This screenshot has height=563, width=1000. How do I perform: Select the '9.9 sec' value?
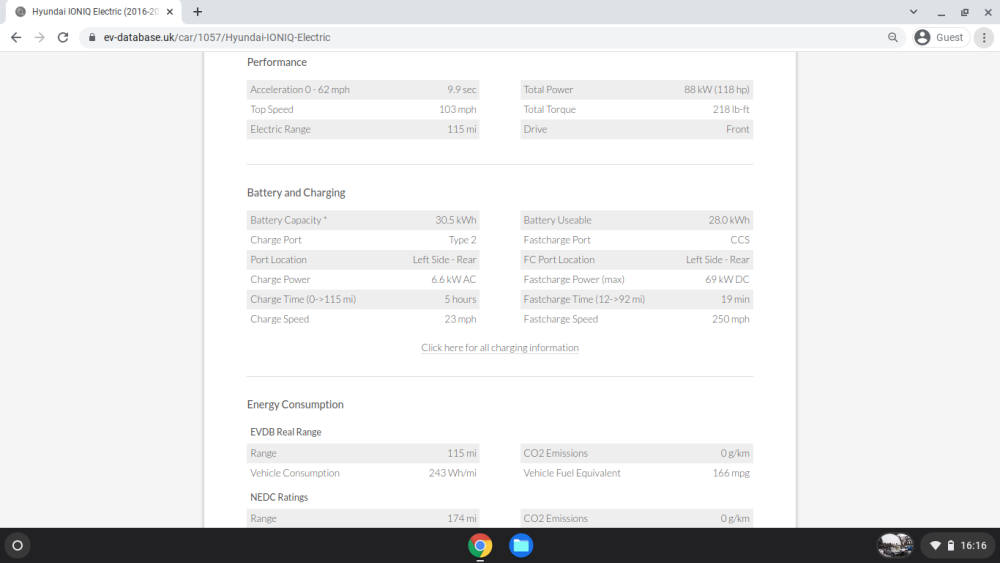click(x=462, y=90)
